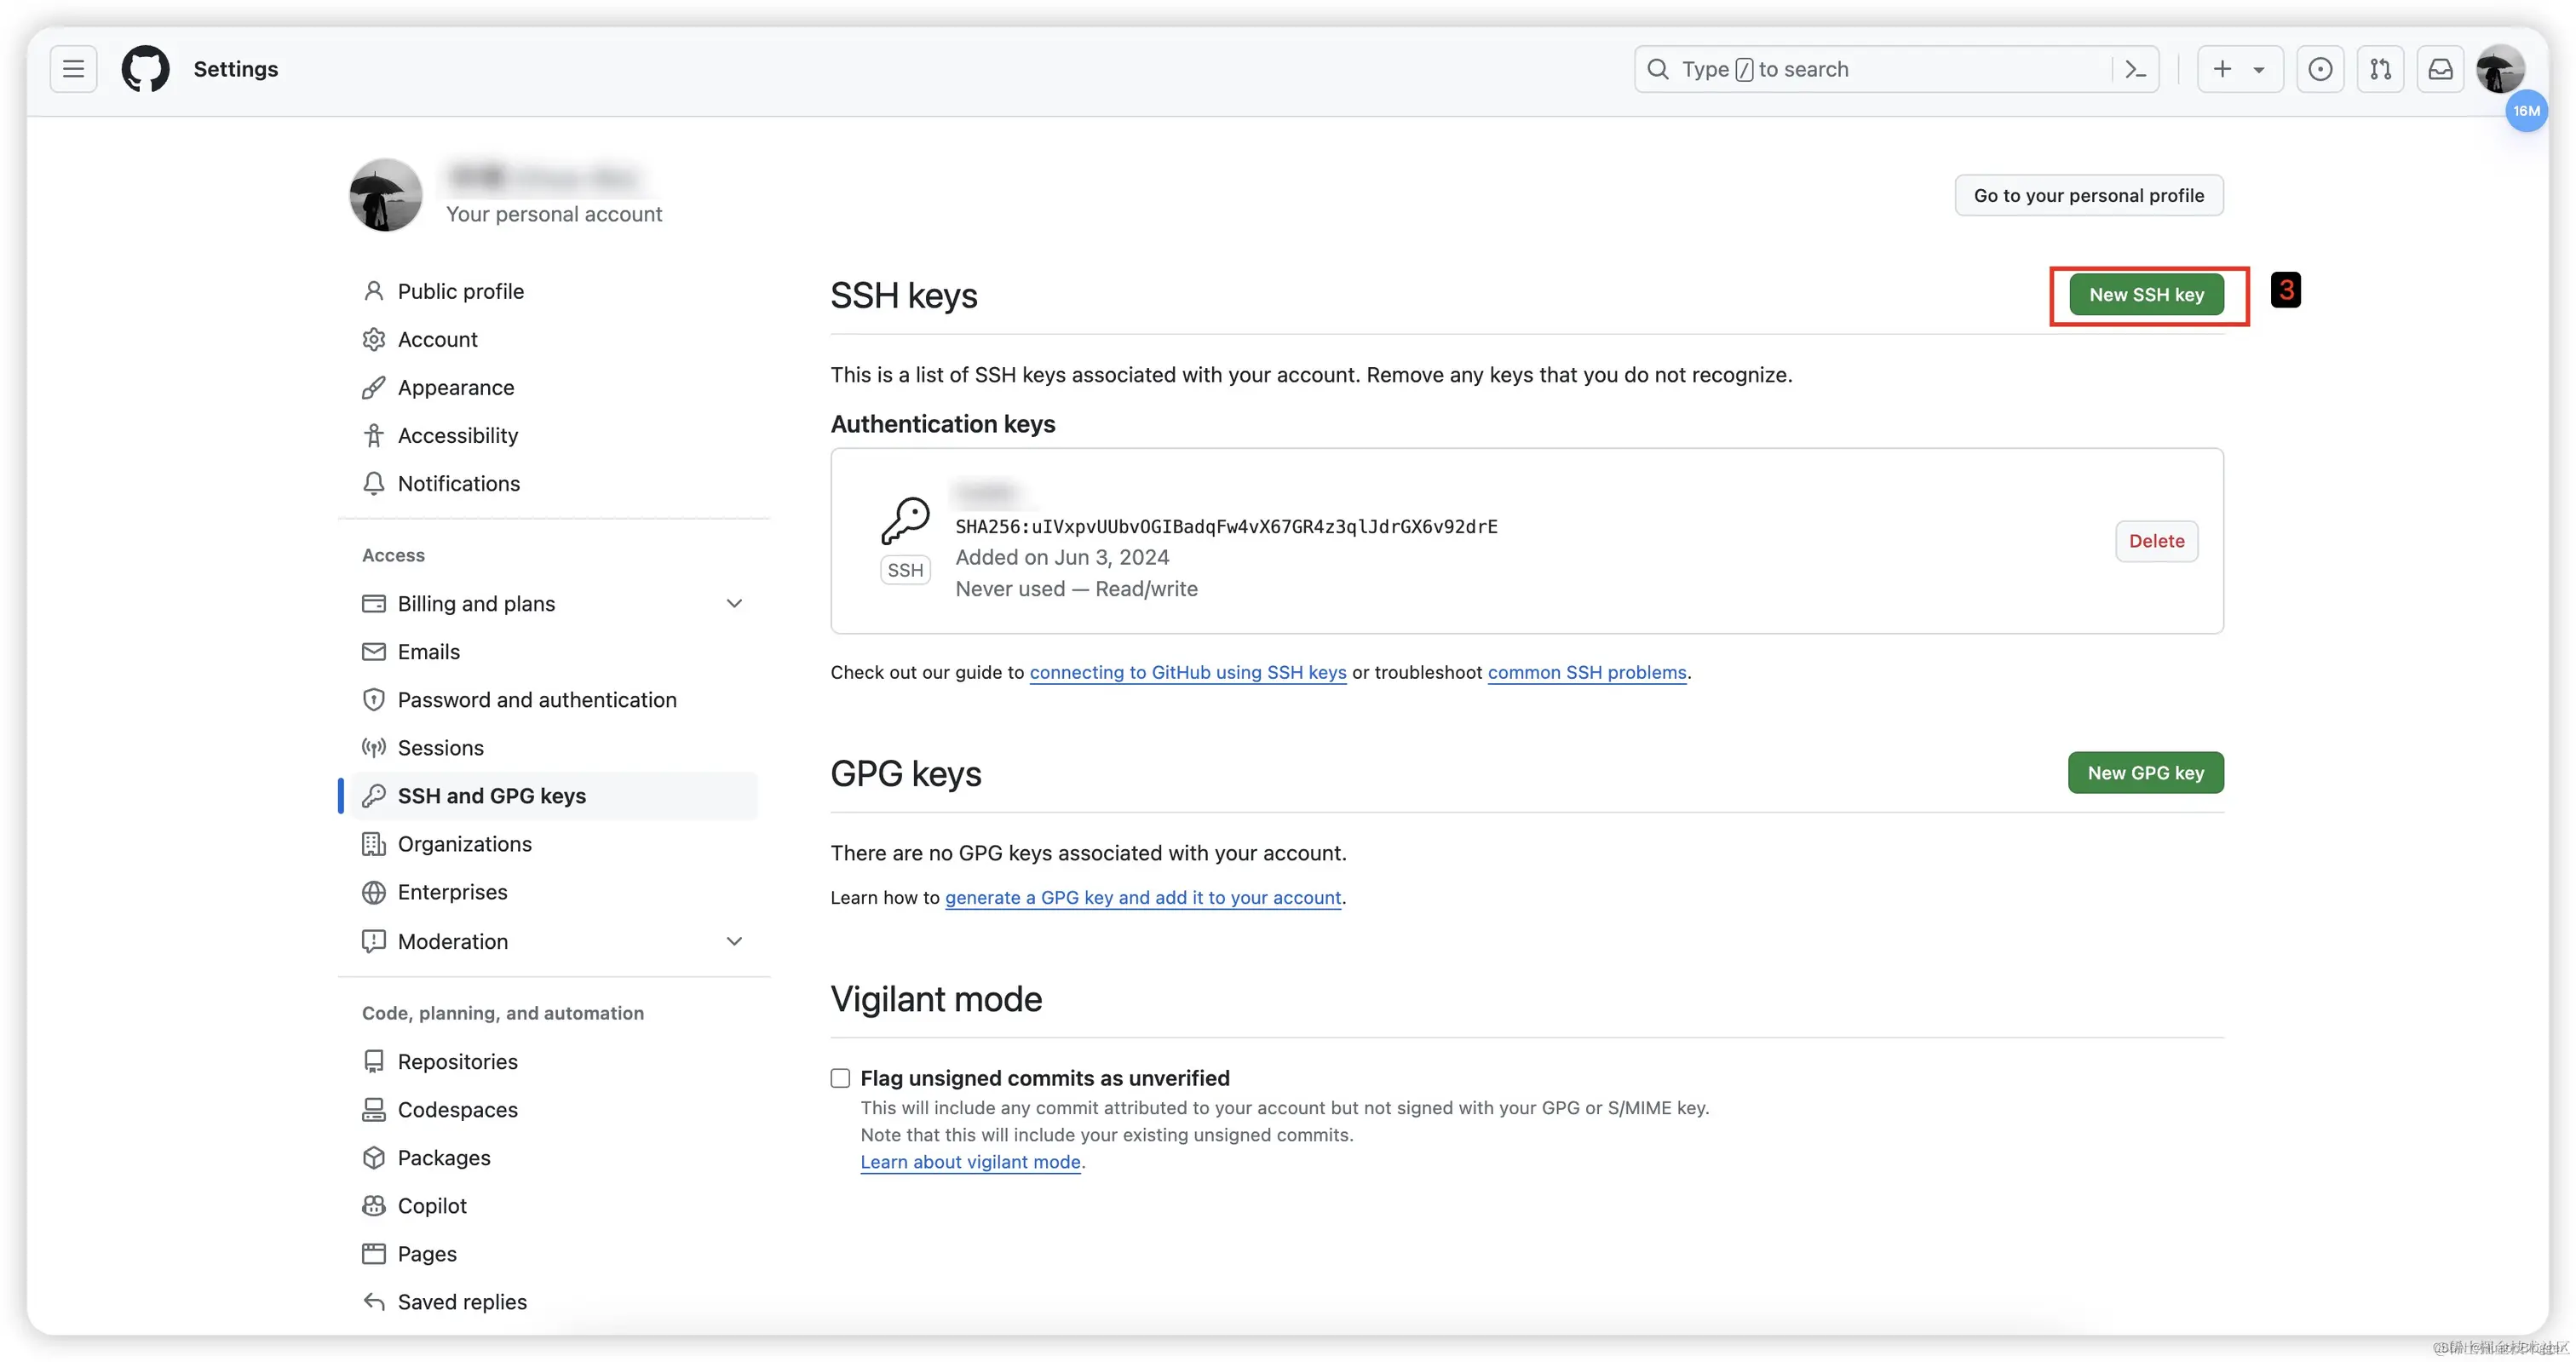Screen dimensions: 2576x1362
Task: Click the GitHub octocat logo
Action: (x=146, y=69)
